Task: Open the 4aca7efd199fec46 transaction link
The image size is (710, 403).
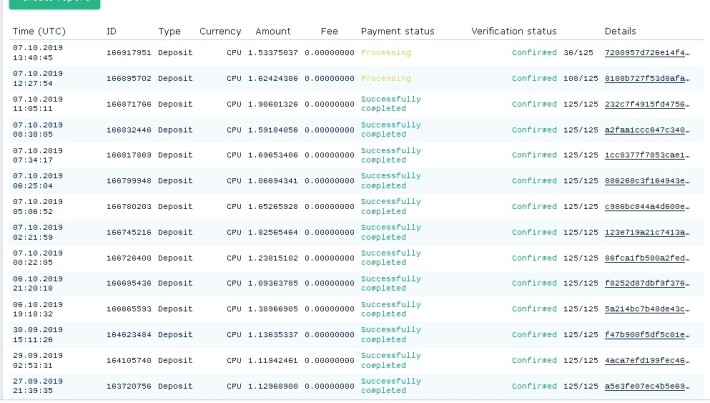Action: coord(647,360)
